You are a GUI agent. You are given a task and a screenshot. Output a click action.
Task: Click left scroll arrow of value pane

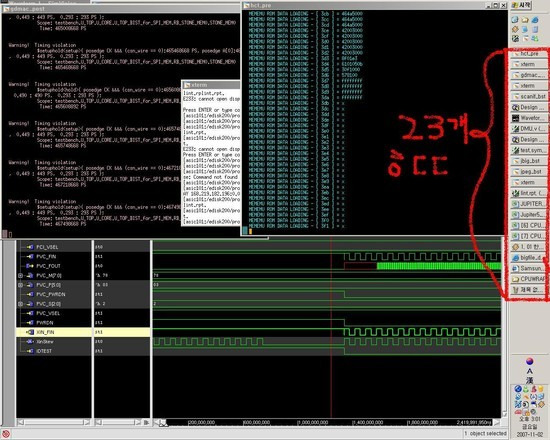tap(99, 422)
